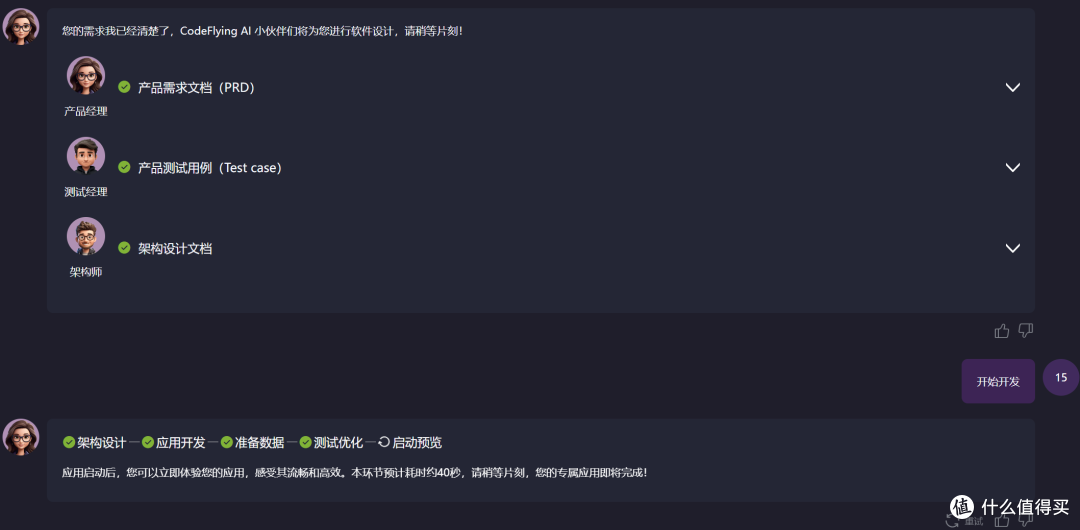This screenshot has width=1080, height=530.
Task: Click the Test Manager avatar above 测试经理
Action: click(x=86, y=156)
